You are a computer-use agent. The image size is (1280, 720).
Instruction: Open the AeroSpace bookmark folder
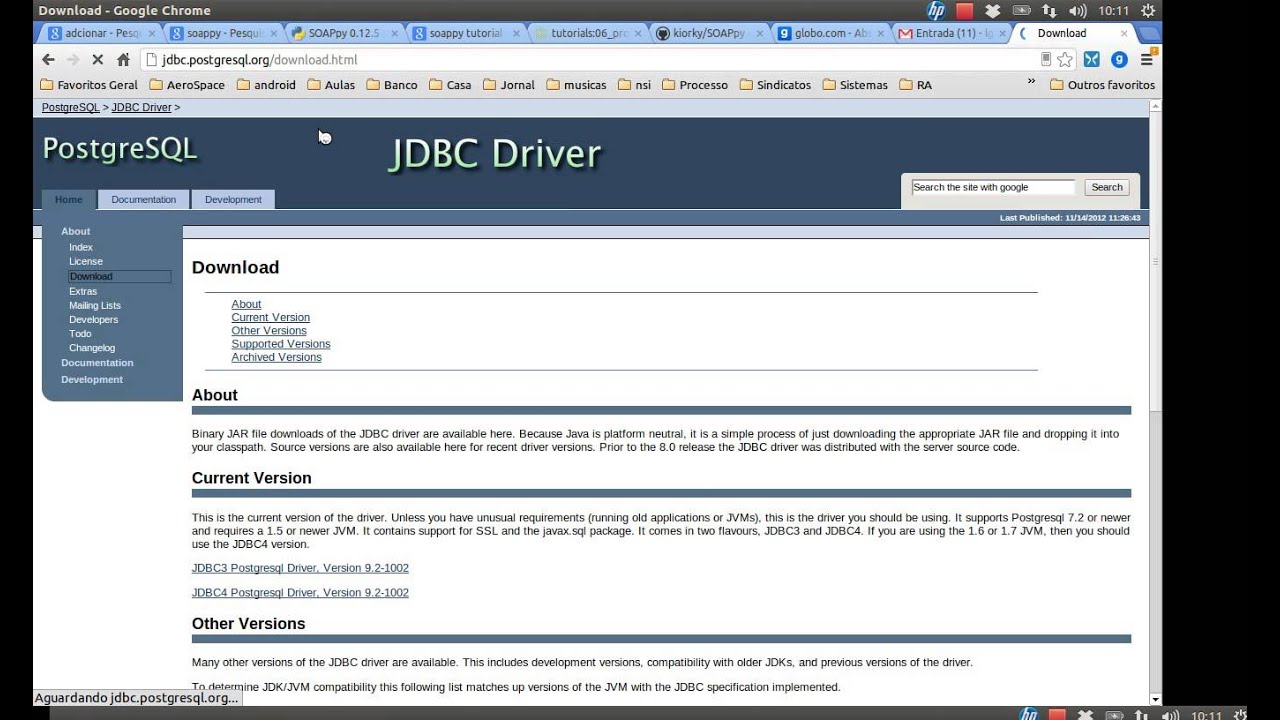coord(187,85)
